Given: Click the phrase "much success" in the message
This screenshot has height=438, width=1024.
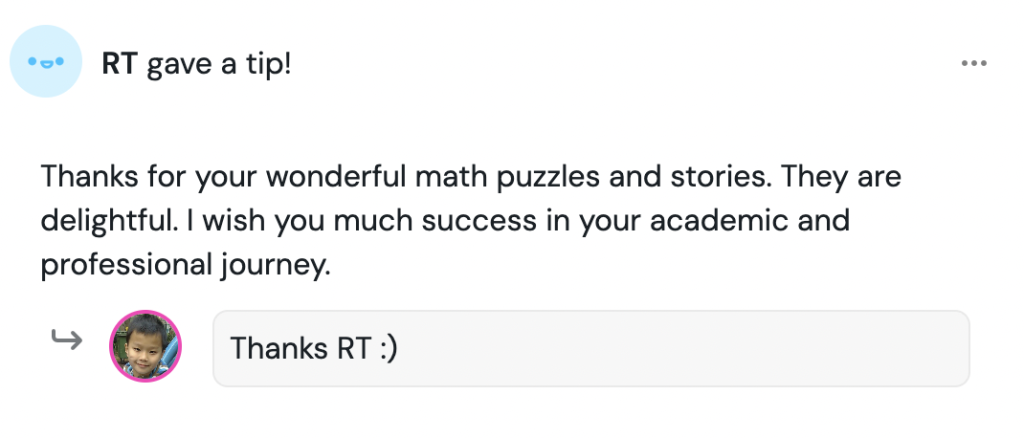Looking at the screenshot, I should coord(461,221).
